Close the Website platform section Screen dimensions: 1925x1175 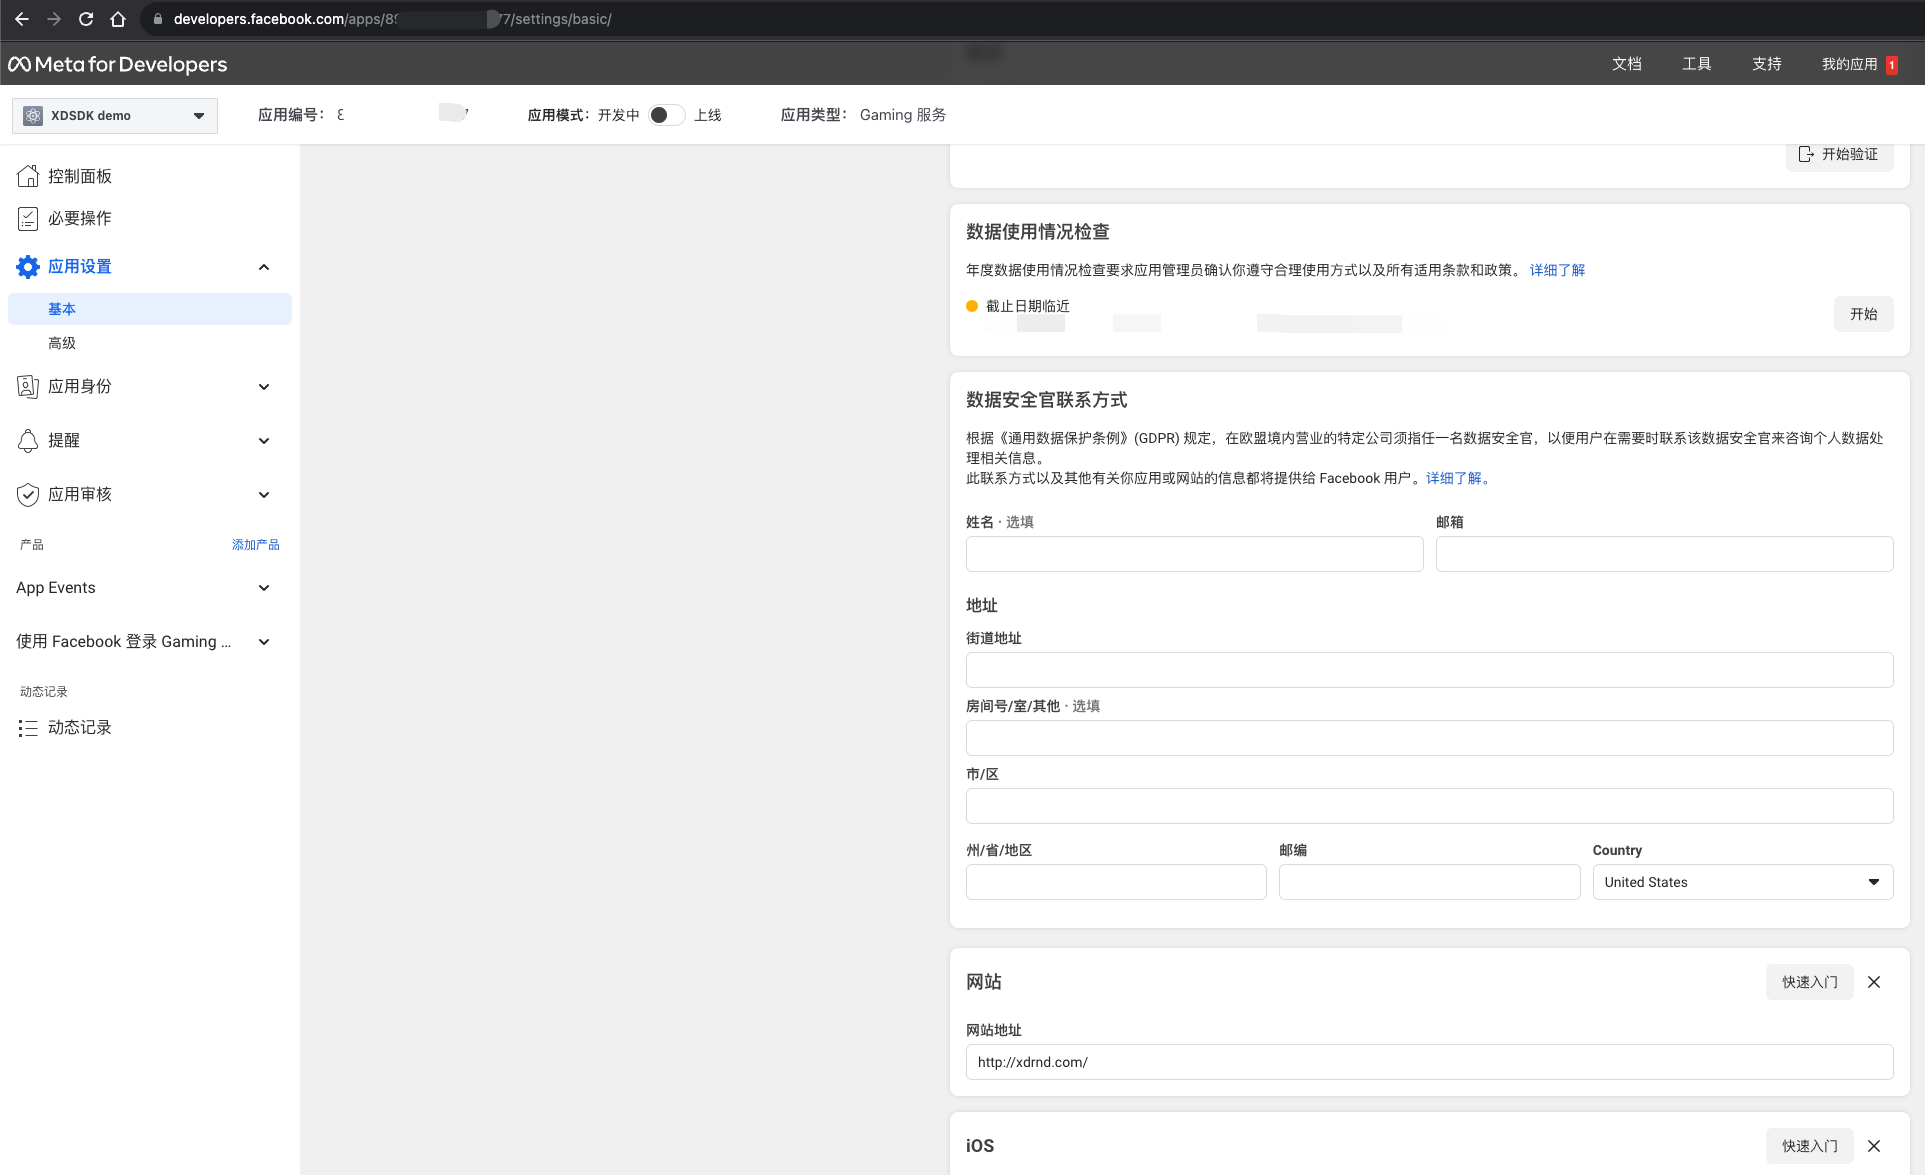(x=1874, y=982)
